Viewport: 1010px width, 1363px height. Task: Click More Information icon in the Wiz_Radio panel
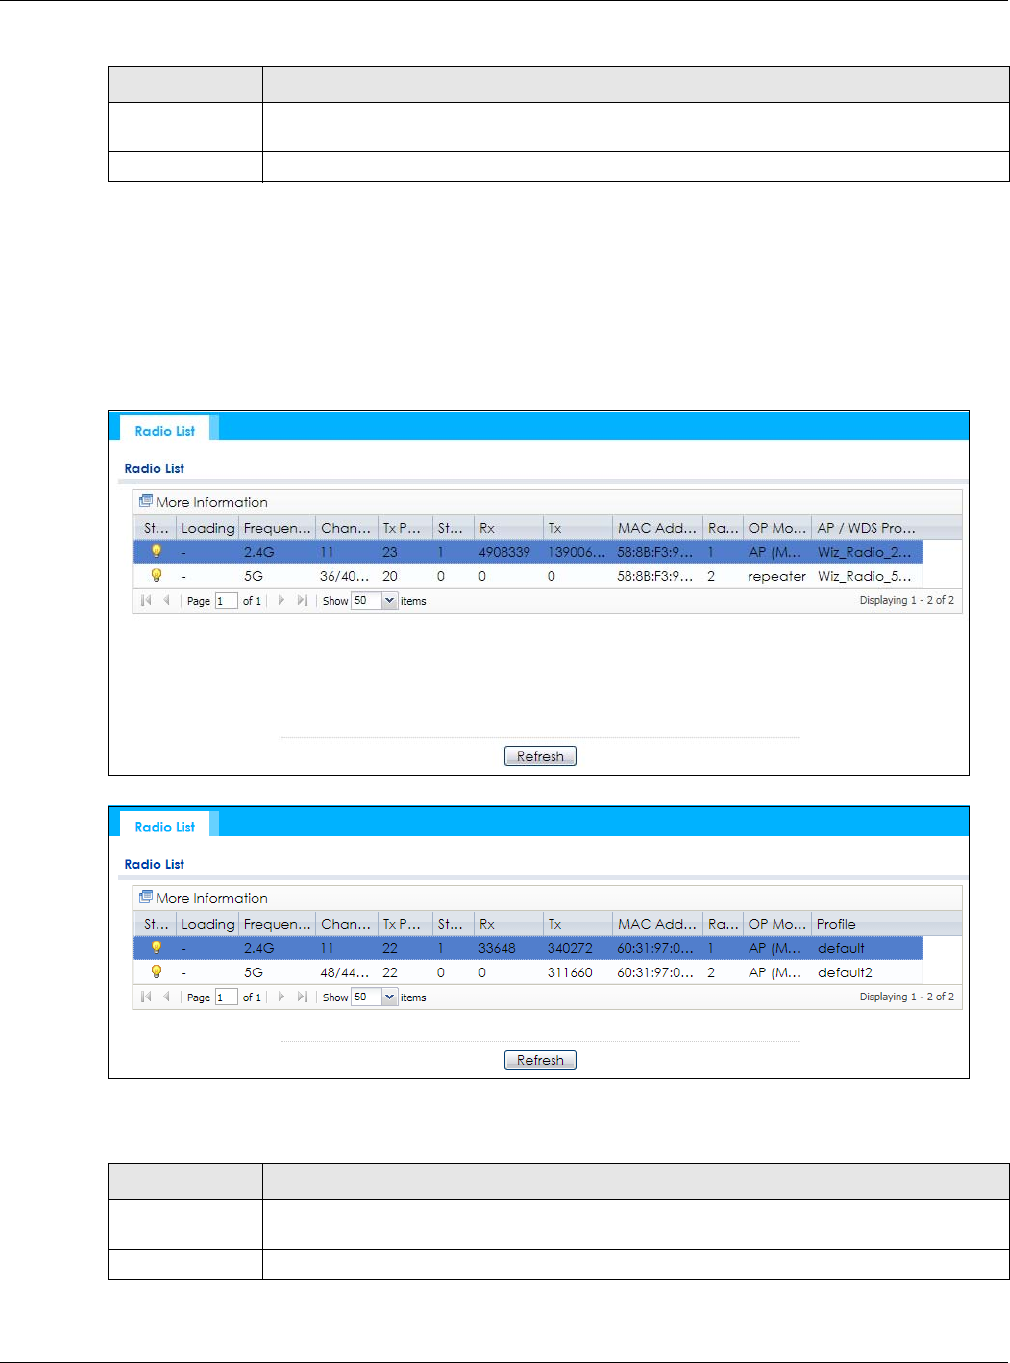tap(146, 501)
